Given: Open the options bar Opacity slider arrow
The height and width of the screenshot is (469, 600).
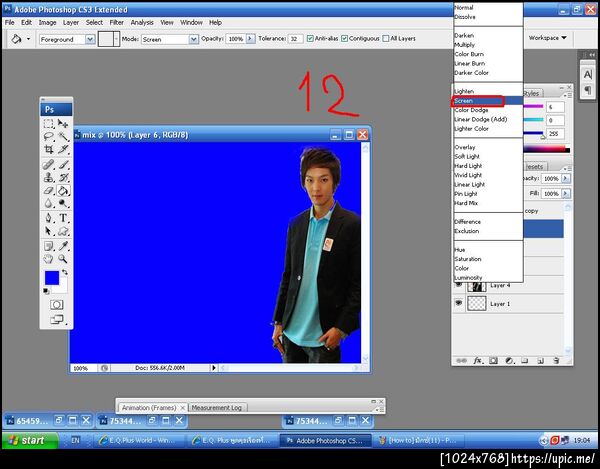Looking at the screenshot, I should tap(251, 39).
